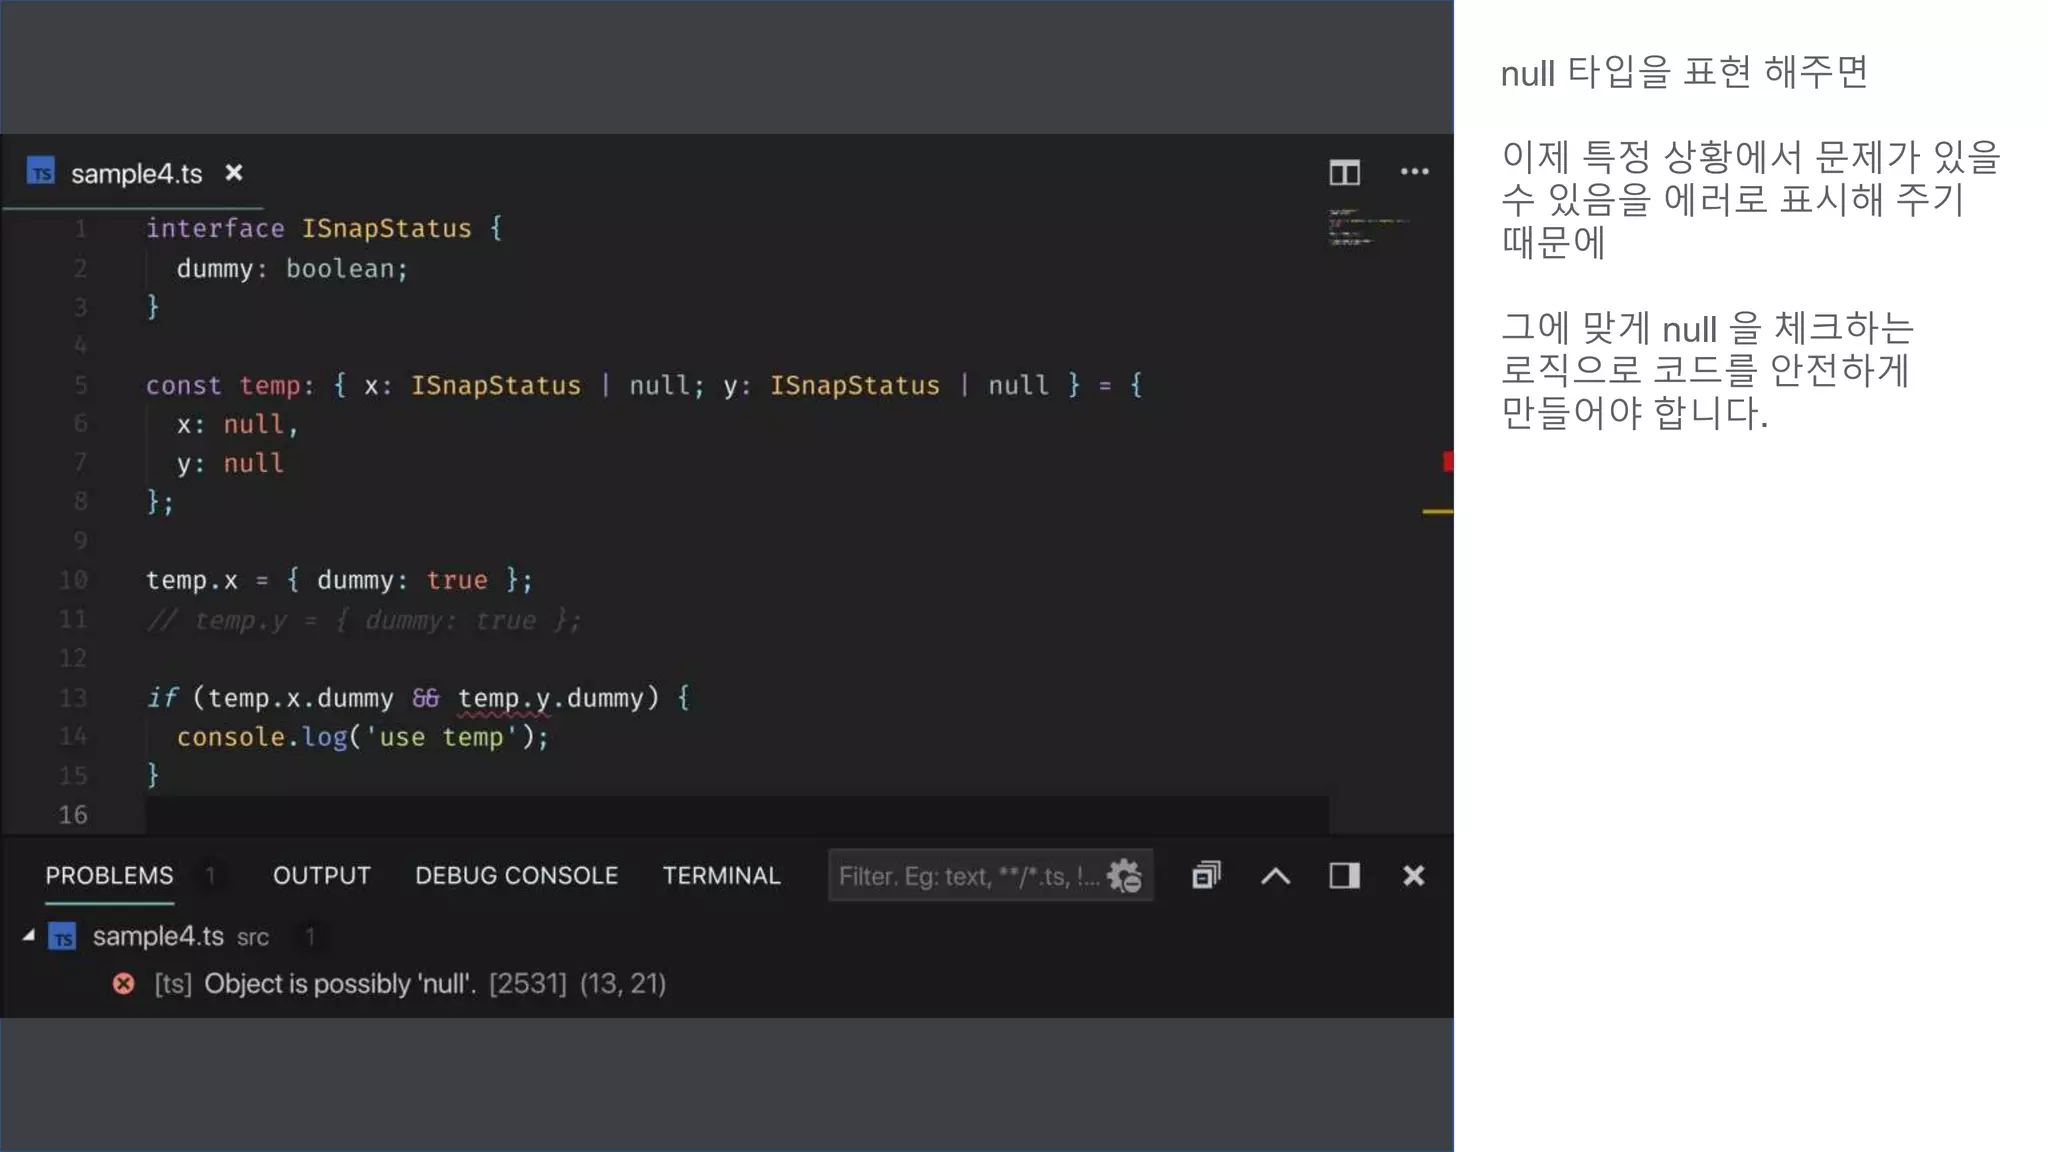Click the yellow marker in overview ruler
Viewport: 2048px width, 1152px height.
[x=1438, y=511]
